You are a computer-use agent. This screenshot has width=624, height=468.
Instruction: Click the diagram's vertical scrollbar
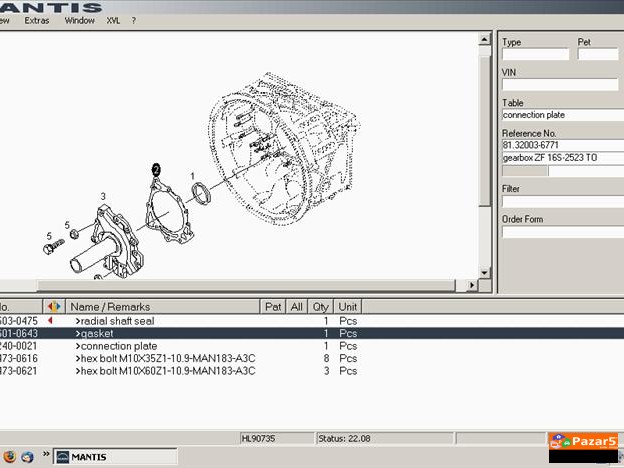pyautogui.click(x=485, y=150)
